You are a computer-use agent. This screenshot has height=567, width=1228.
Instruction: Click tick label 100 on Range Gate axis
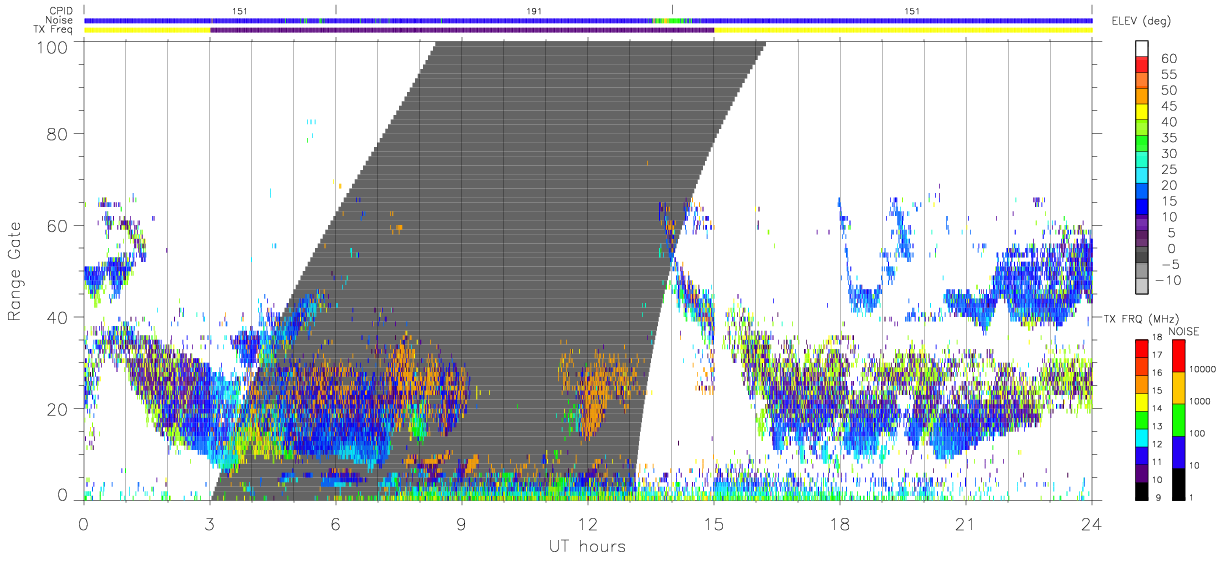click(54, 47)
